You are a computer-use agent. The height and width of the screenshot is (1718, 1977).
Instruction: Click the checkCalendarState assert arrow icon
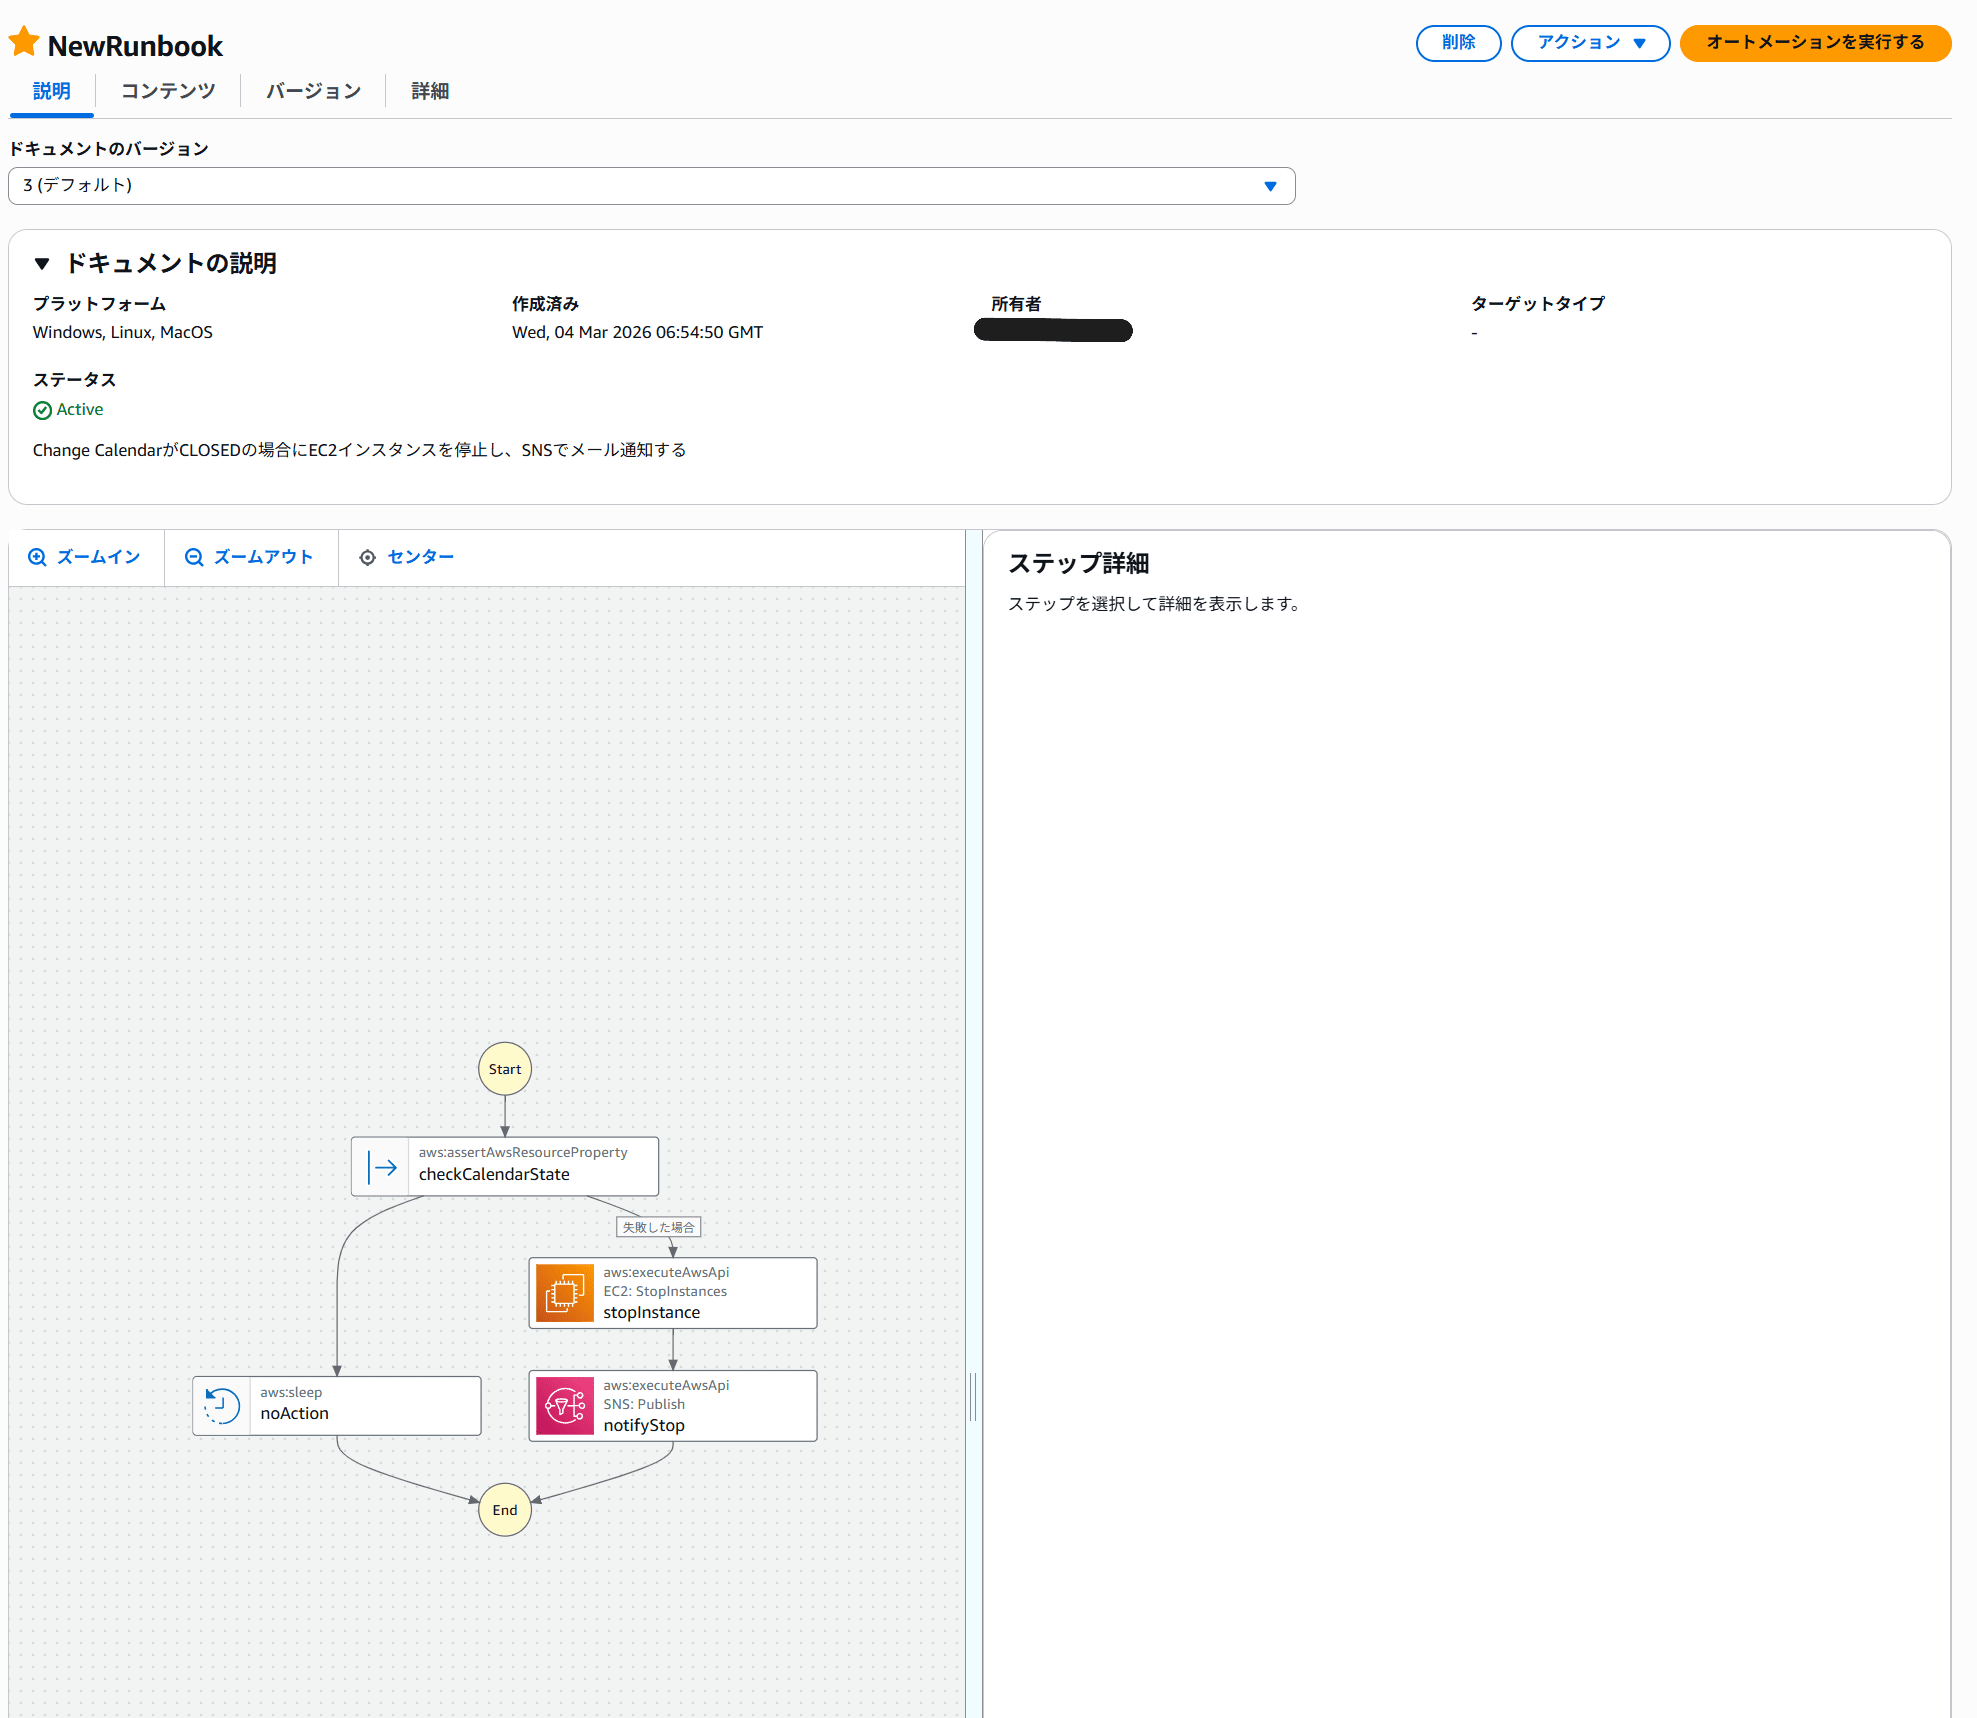(381, 1166)
